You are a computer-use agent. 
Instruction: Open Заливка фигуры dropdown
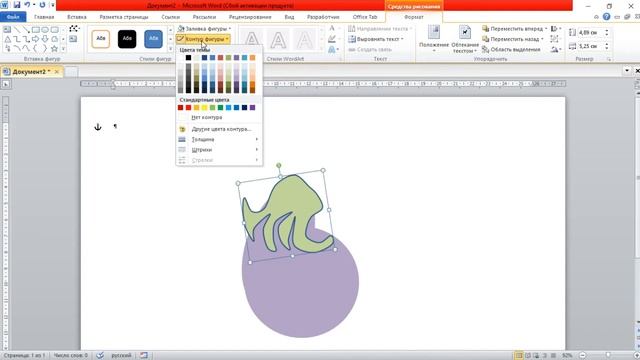point(204,29)
